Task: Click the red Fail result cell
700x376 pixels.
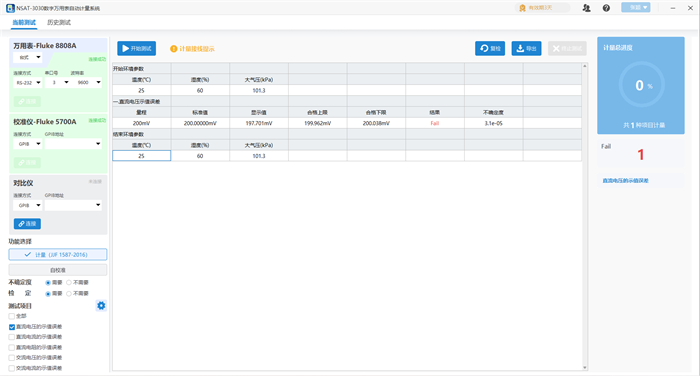Action: (434, 123)
